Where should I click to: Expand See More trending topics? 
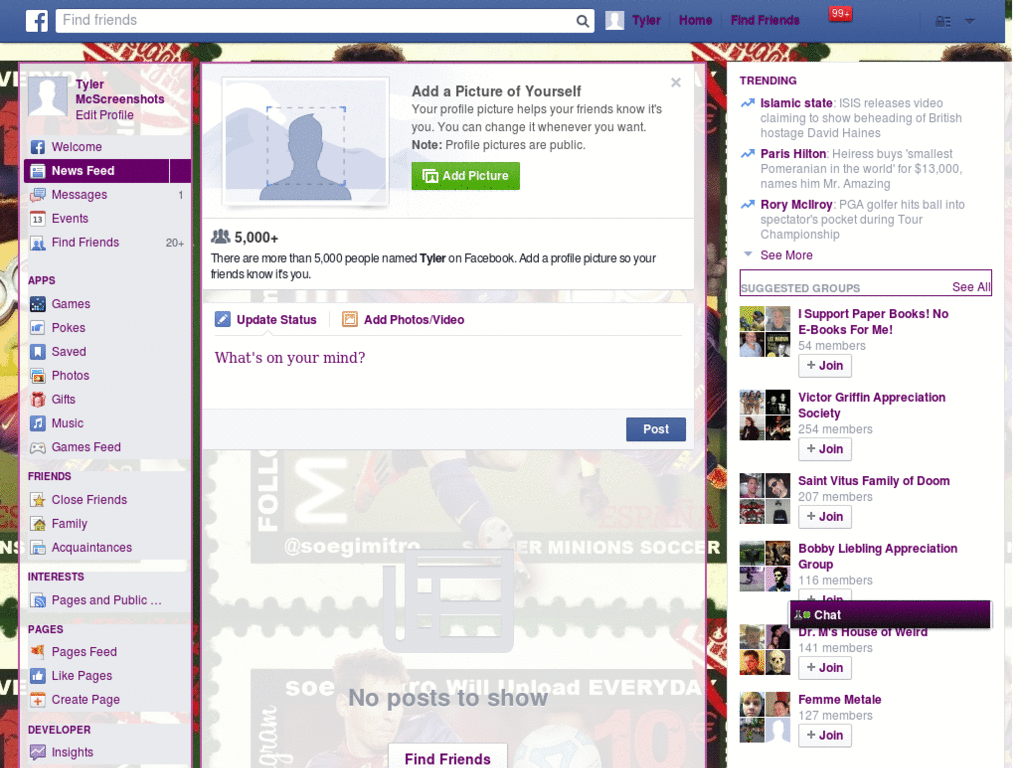click(x=786, y=255)
